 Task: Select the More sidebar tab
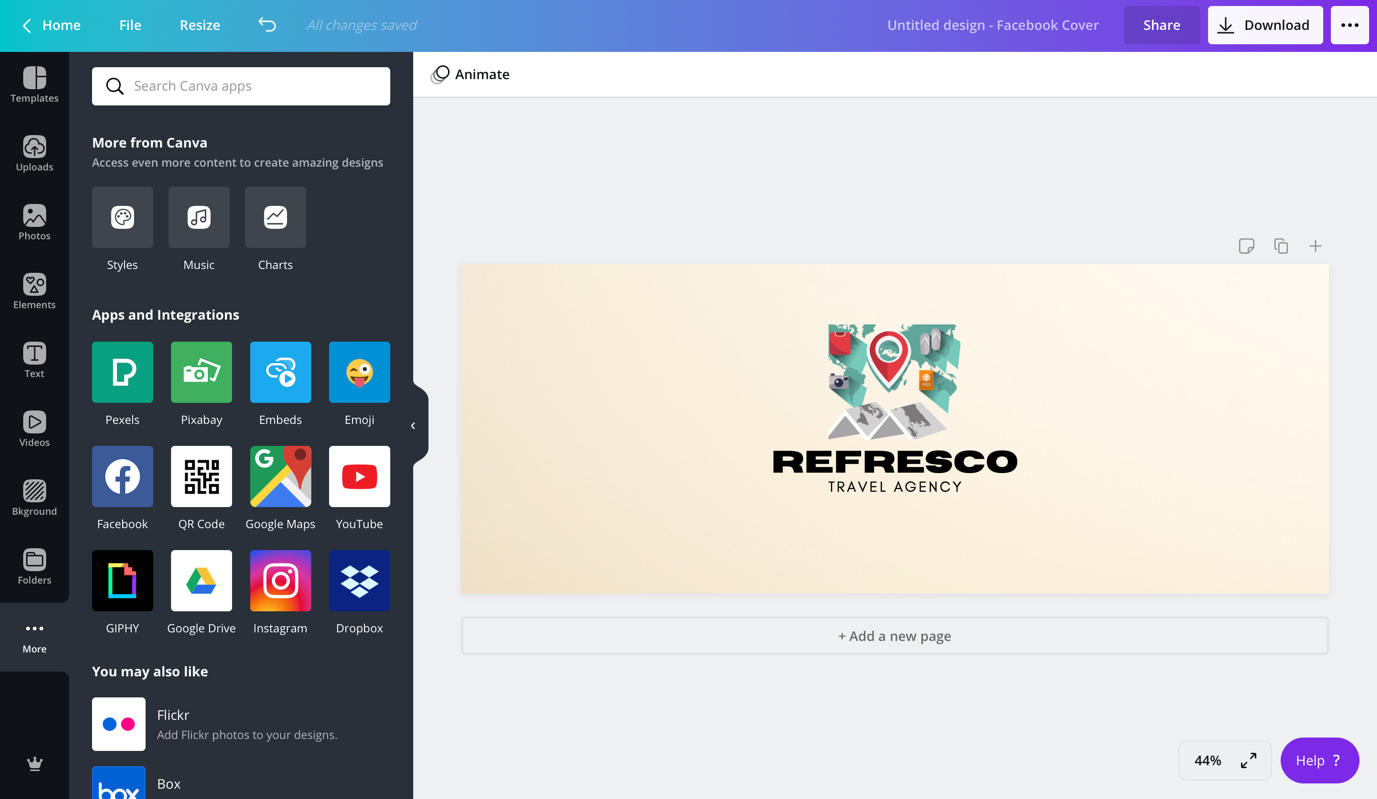(x=34, y=637)
